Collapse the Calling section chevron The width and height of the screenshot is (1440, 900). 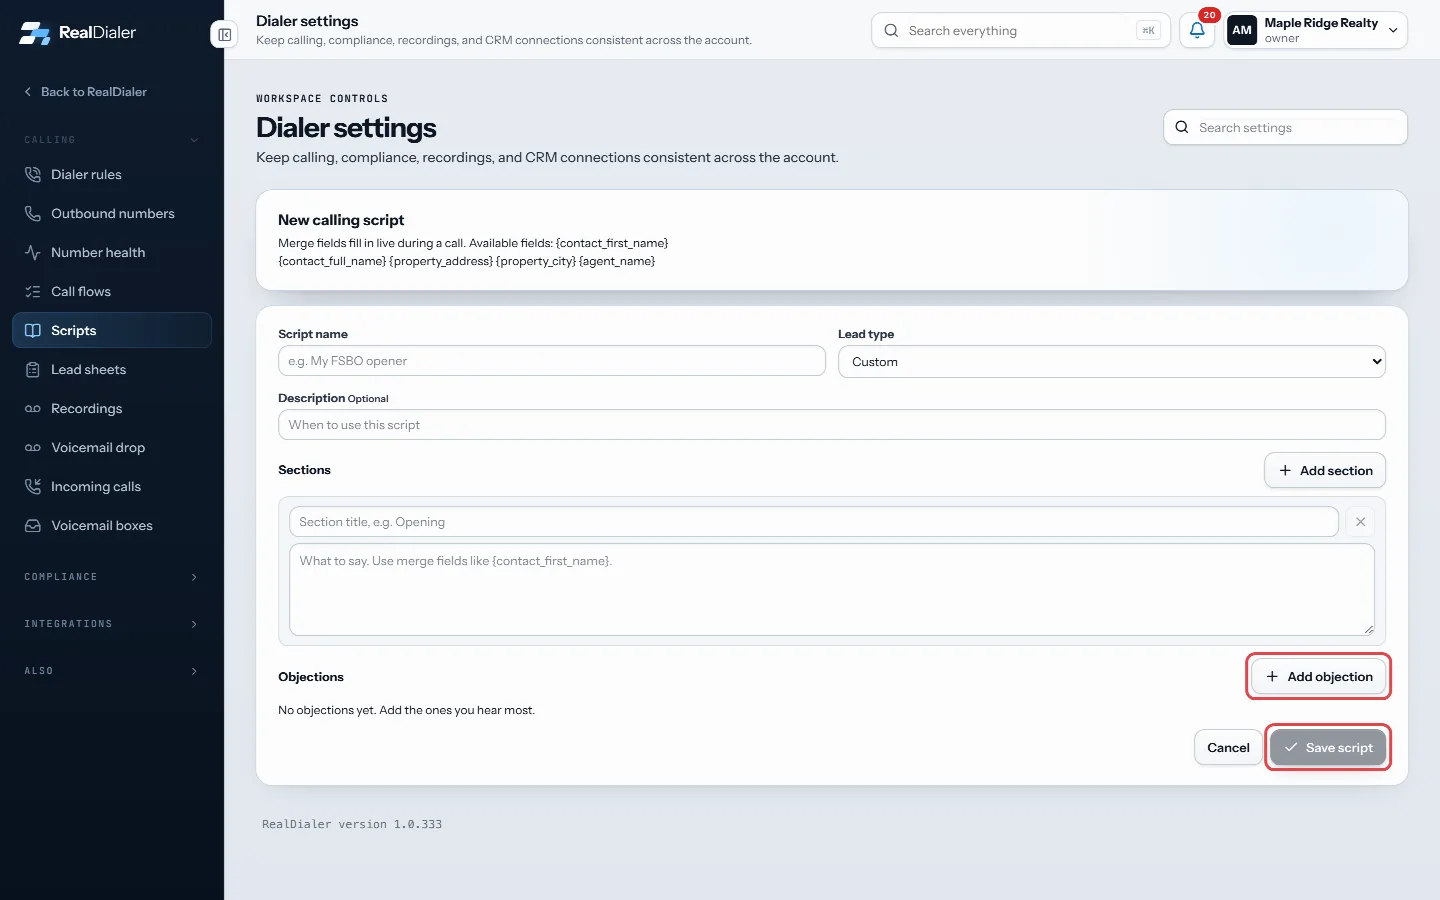[x=194, y=140]
